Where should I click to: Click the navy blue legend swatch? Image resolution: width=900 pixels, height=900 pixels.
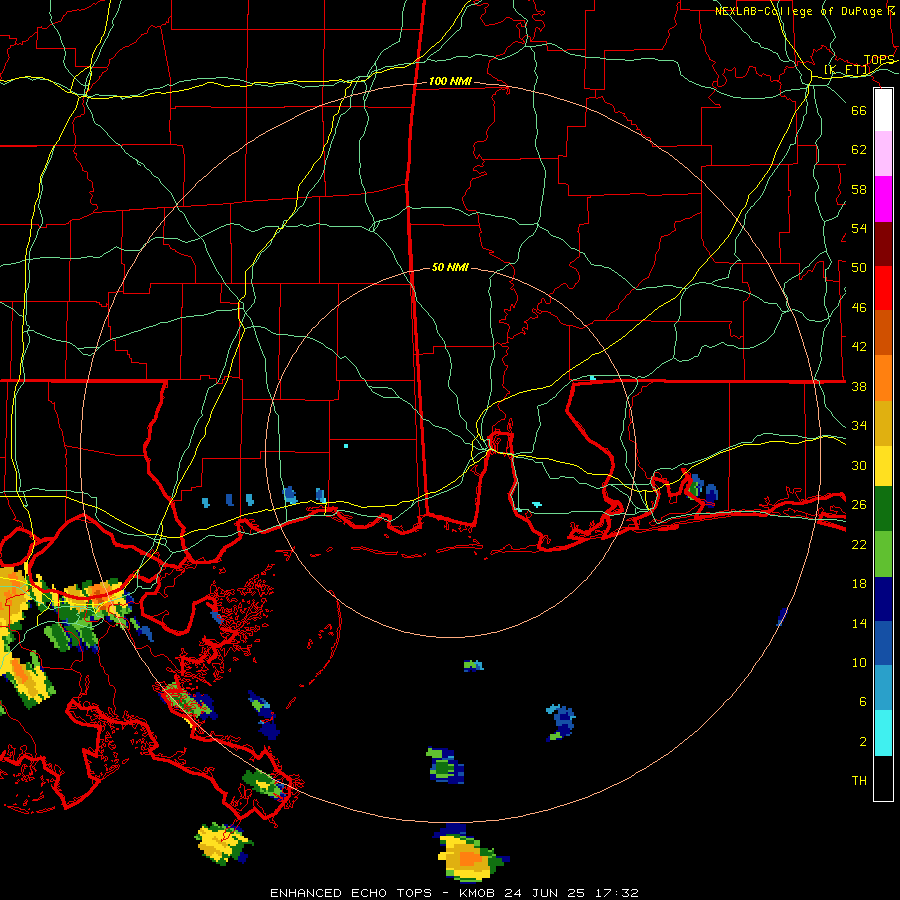click(883, 599)
